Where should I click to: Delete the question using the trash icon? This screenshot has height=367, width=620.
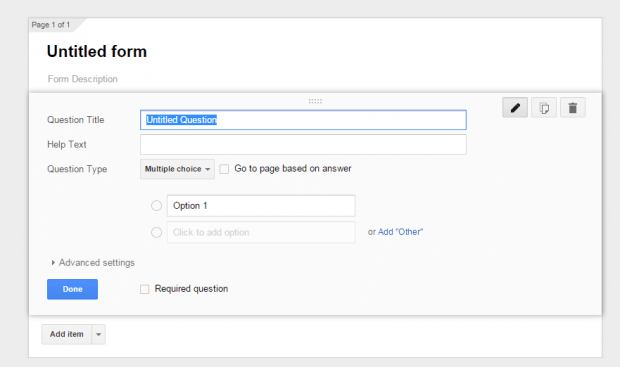pos(573,108)
